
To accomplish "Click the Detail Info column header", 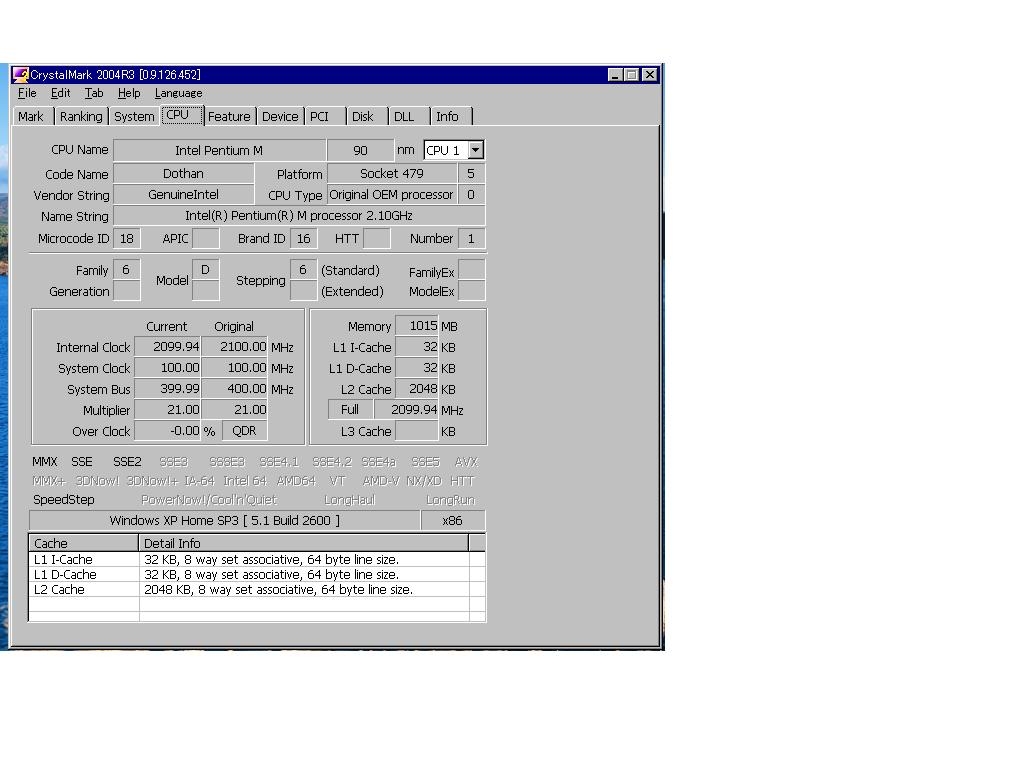I will click(x=304, y=543).
